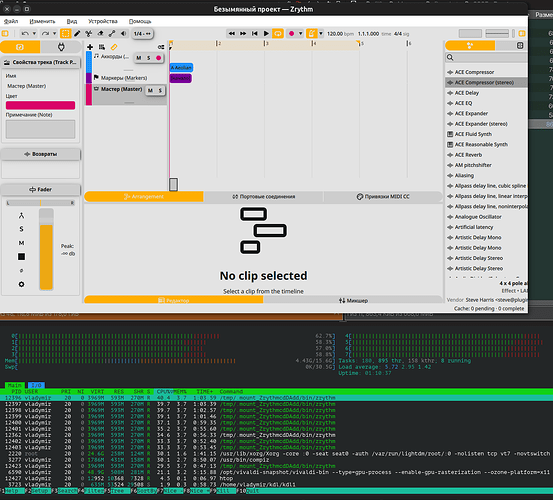Select the pencil Edit tool
Image resolution: width=553 pixels, height=500 pixels.
tap(77, 33)
